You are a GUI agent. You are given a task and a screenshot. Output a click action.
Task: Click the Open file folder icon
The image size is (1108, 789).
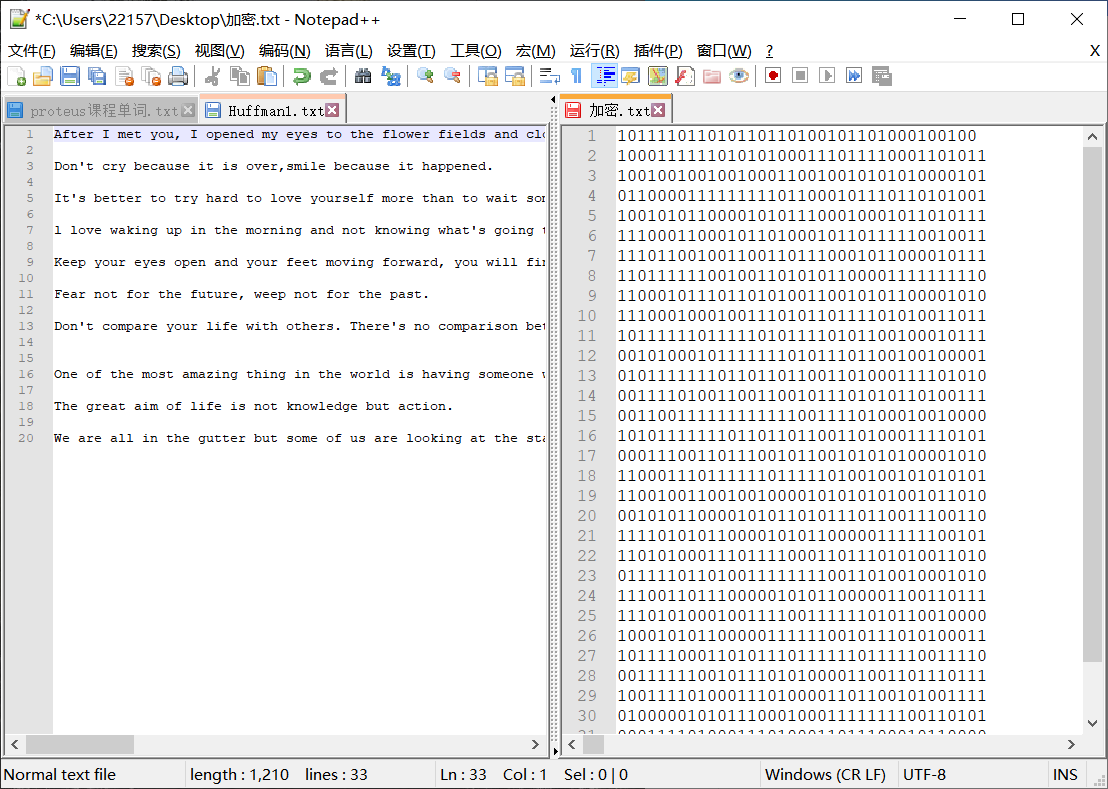coord(43,76)
